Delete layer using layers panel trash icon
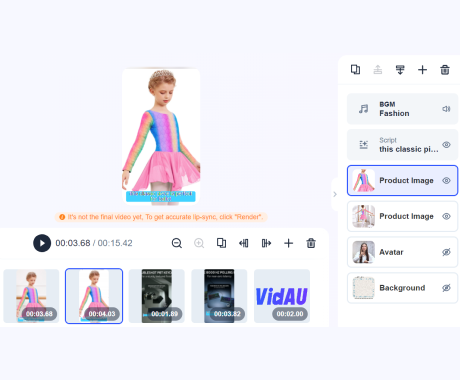 445,70
